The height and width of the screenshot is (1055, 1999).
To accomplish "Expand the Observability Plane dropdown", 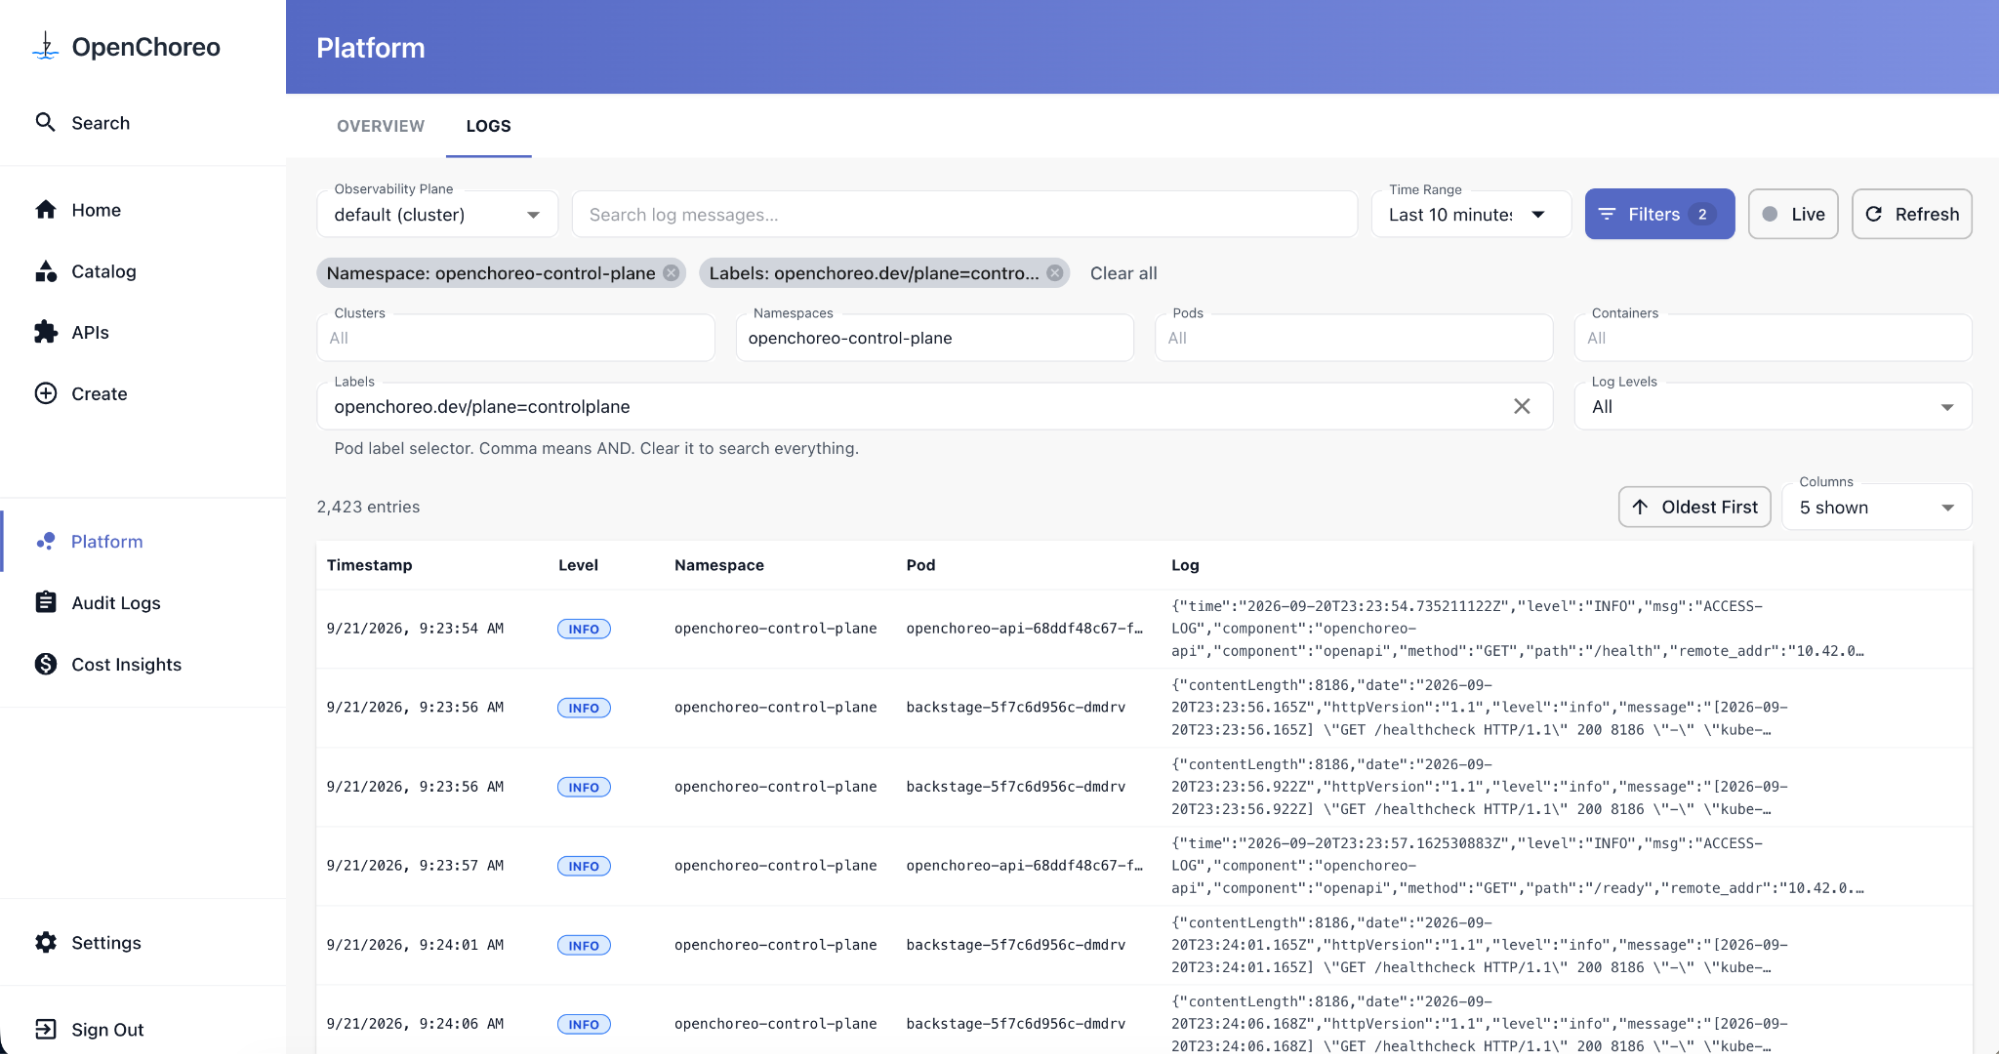I will tap(437, 214).
